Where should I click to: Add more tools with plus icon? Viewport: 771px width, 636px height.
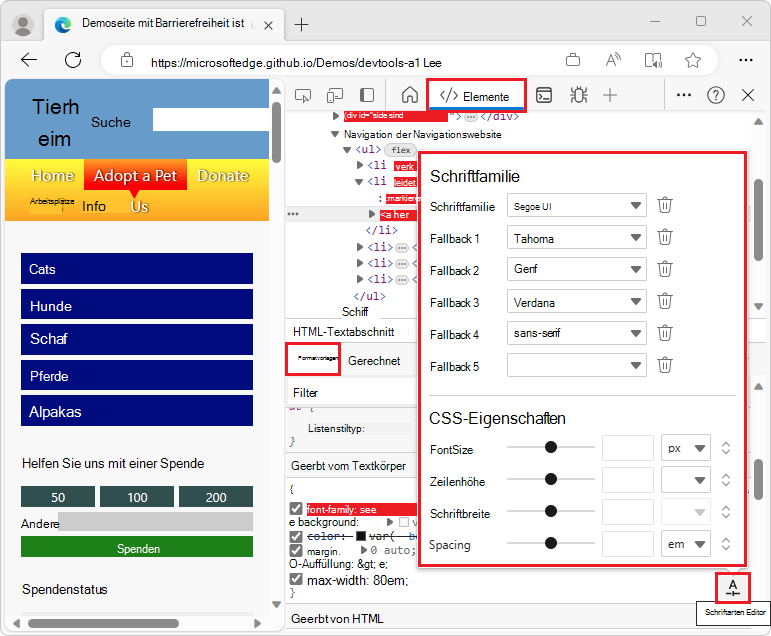coord(610,95)
